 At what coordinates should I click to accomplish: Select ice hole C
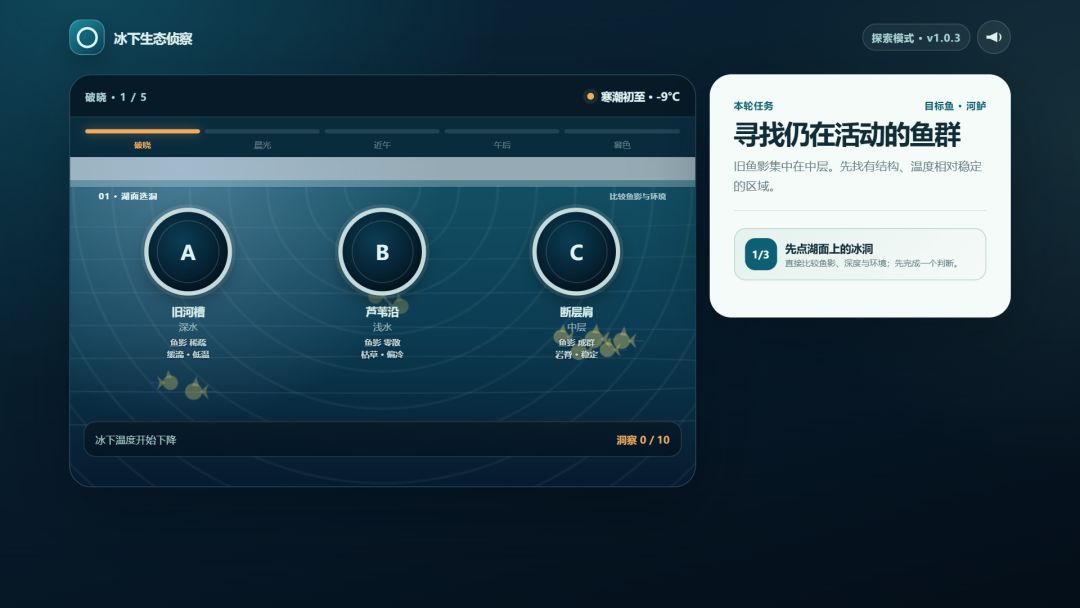tap(577, 252)
